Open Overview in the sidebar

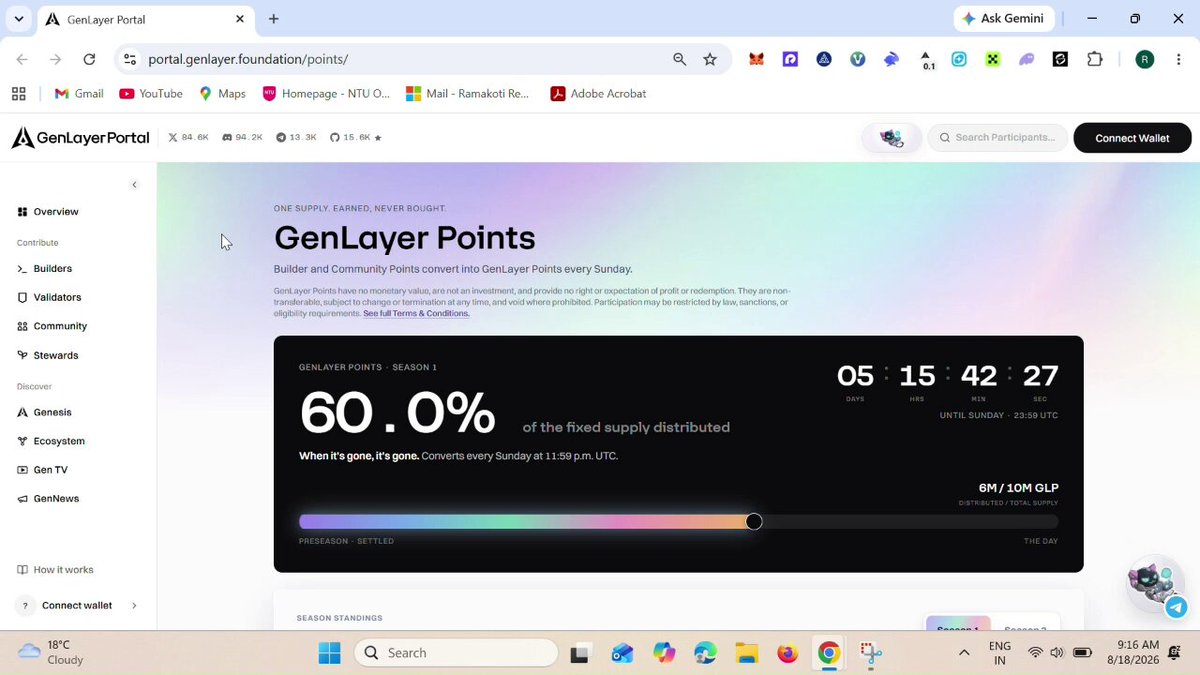(x=48, y=212)
